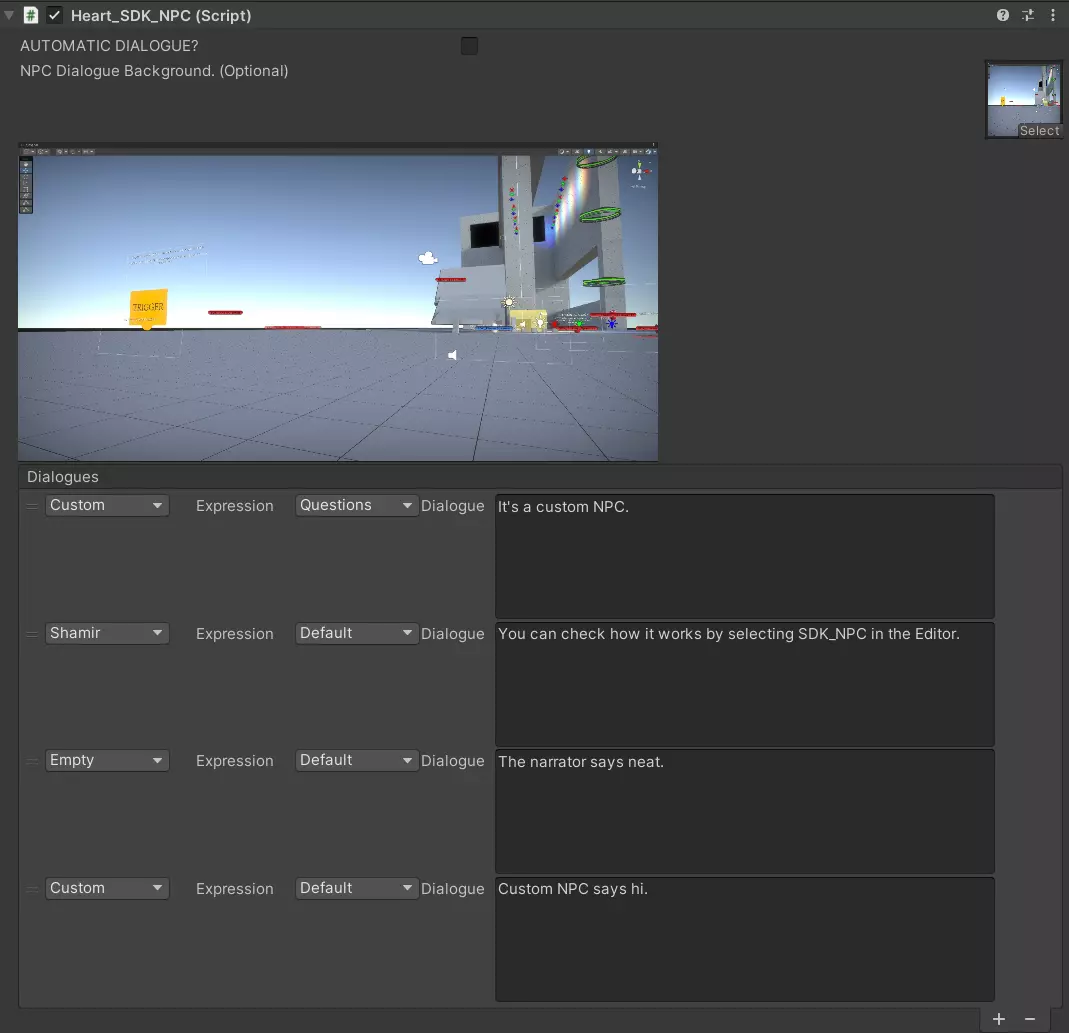Screen dimensions: 1069x1033
Task: Open the Questions expression dropdown
Action: coord(356,506)
